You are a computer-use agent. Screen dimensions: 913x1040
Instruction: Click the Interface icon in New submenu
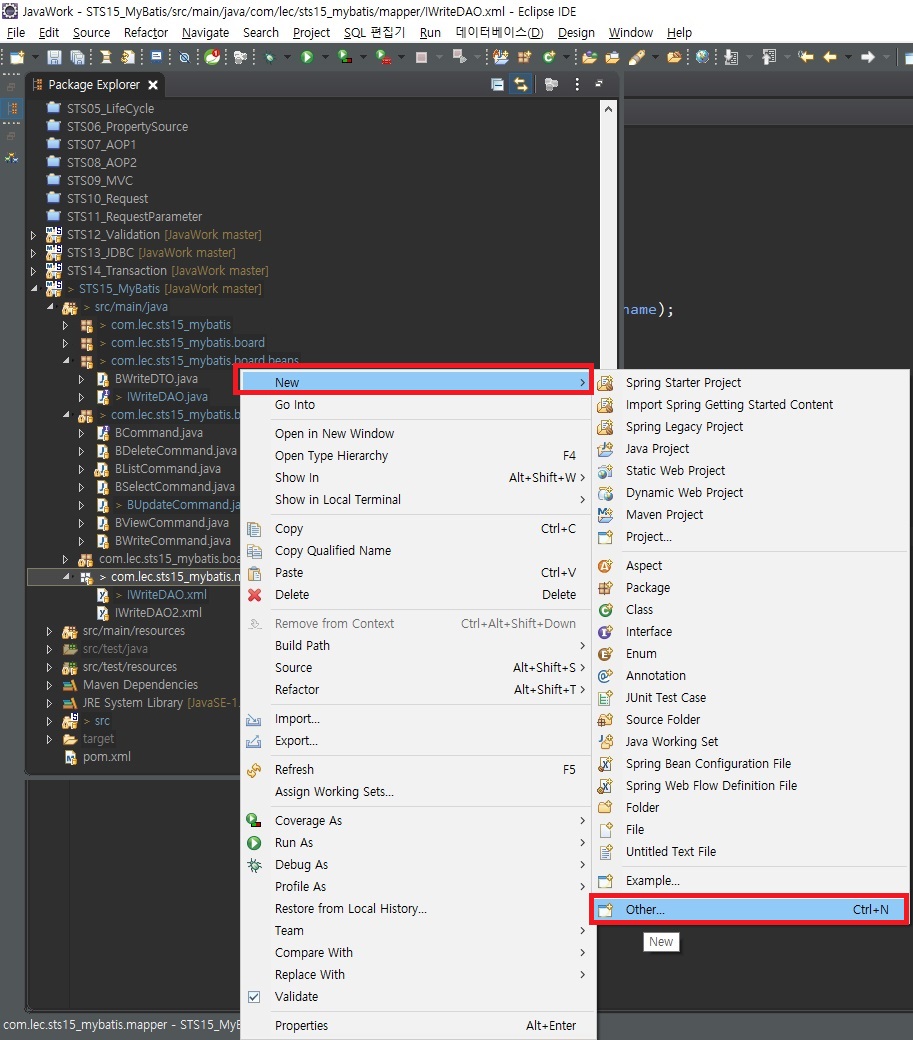pyautogui.click(x=605, y=632)
